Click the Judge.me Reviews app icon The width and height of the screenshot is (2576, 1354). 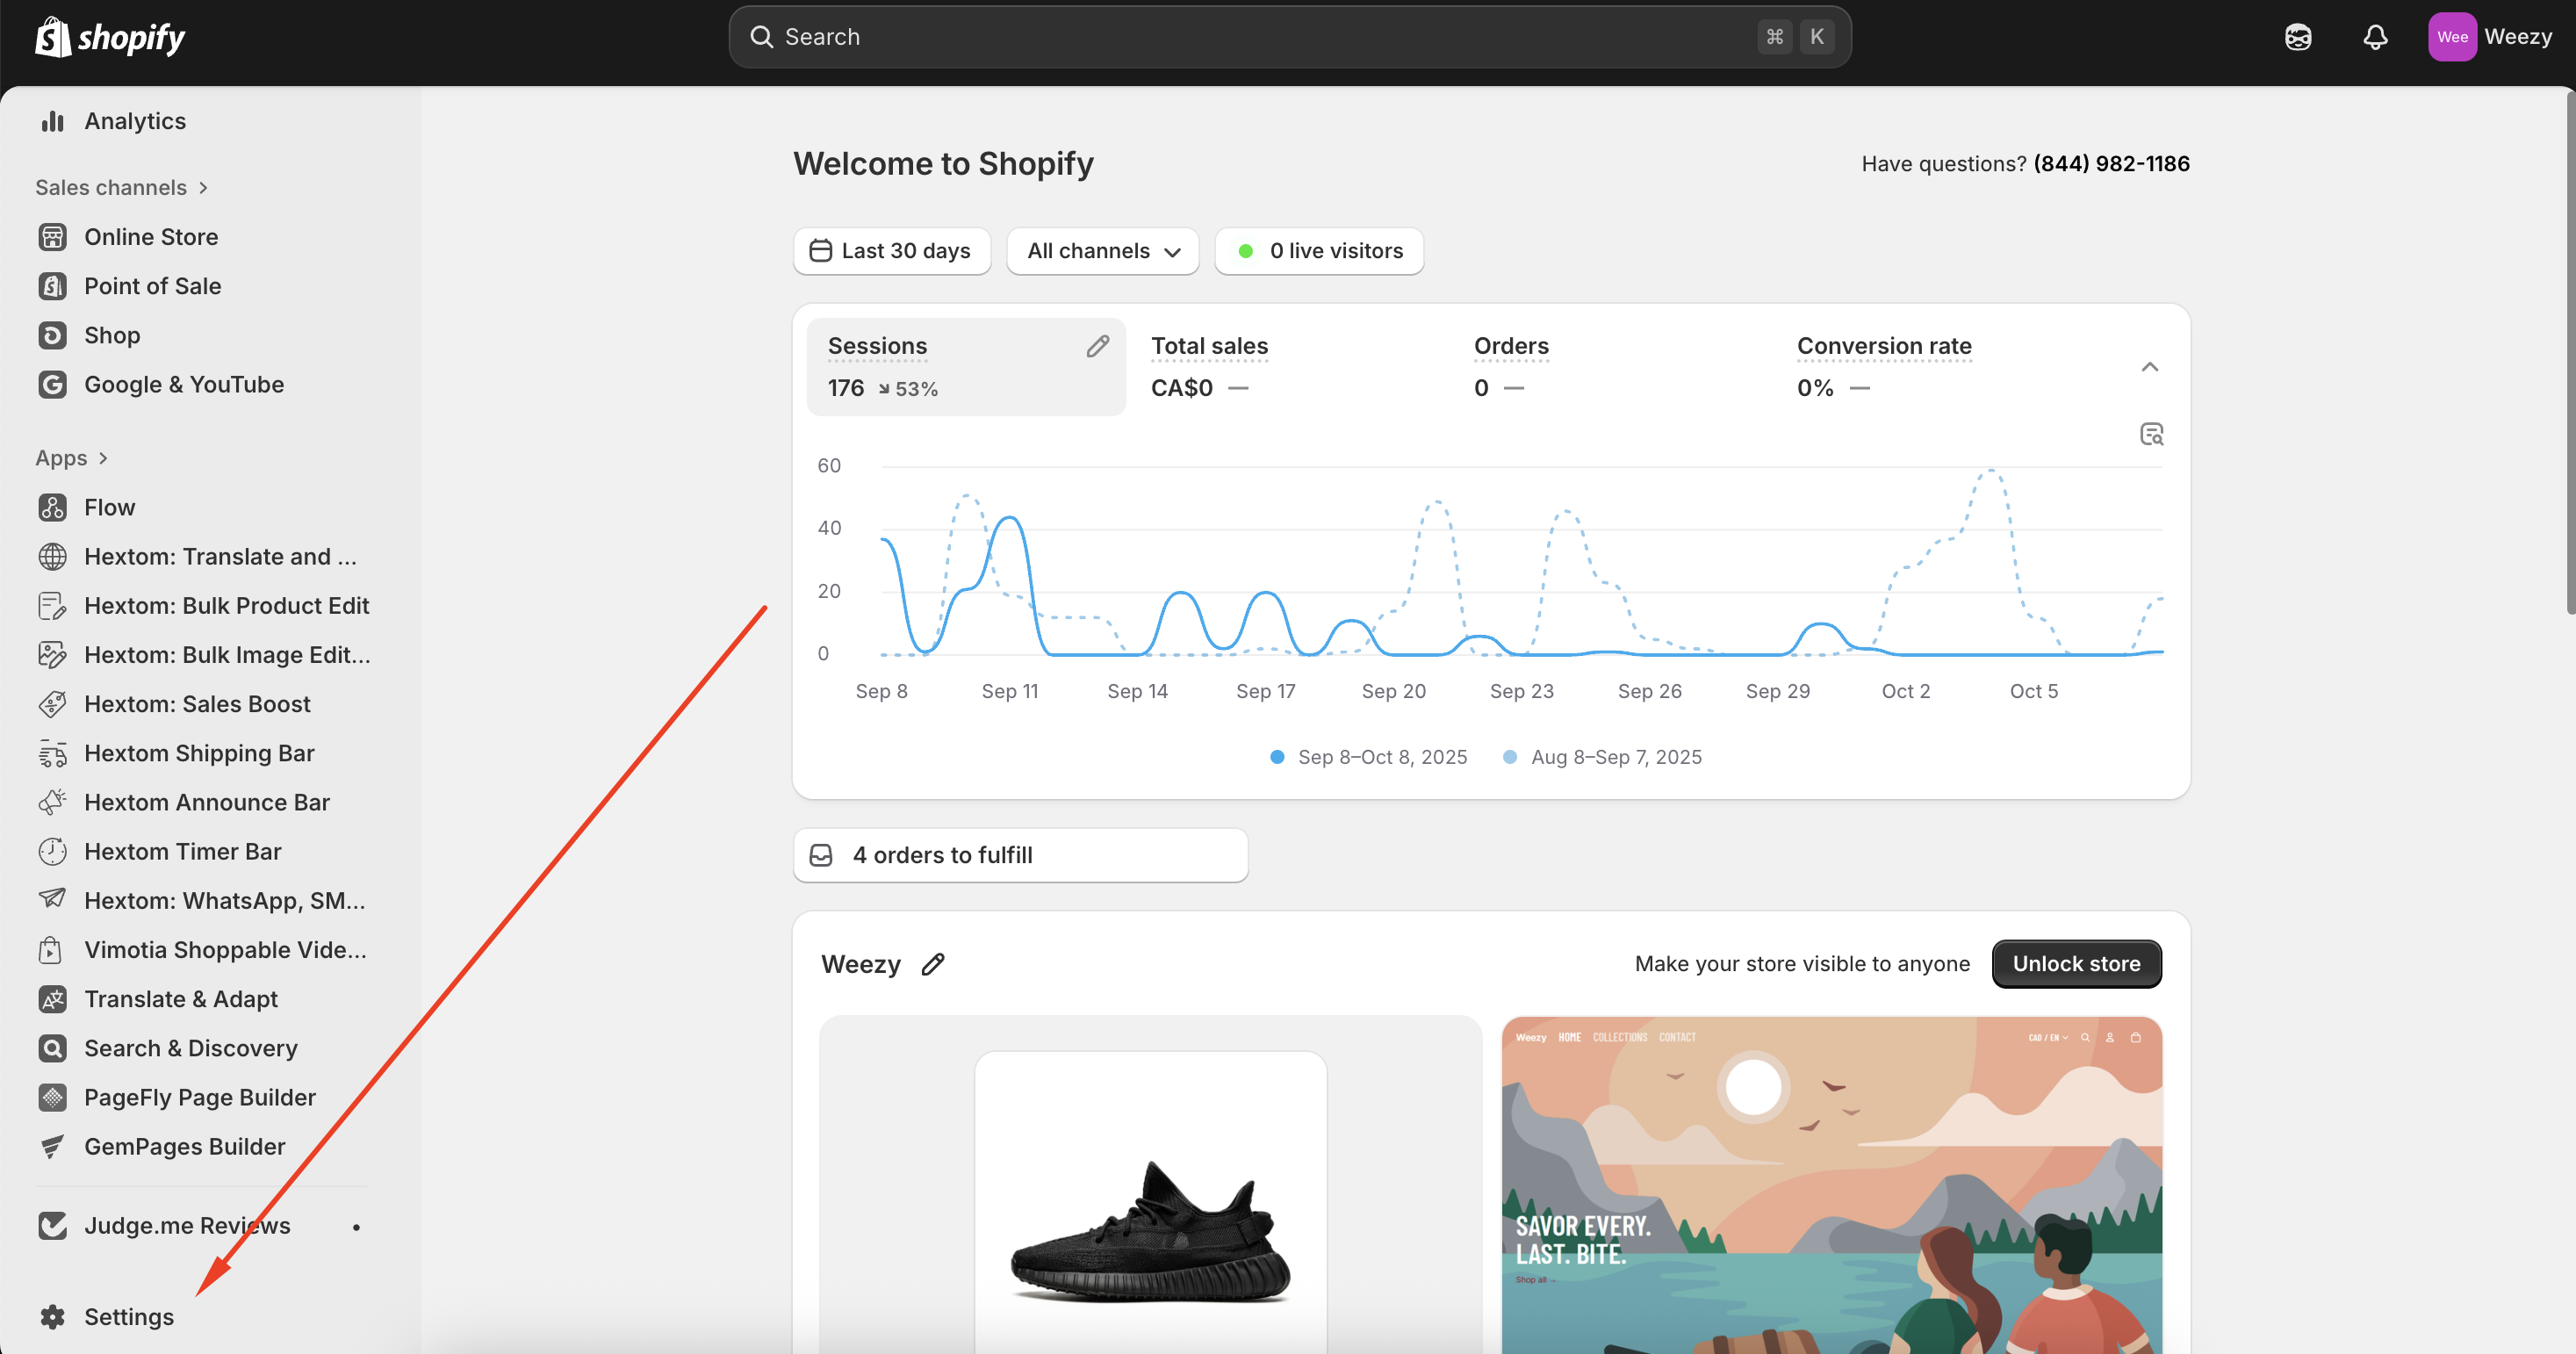point(52,1225)
